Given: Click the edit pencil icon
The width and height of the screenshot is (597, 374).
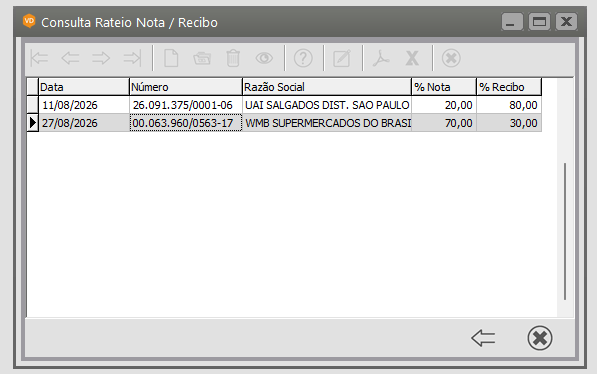Looking at the screenshot, I should [342, 58].
